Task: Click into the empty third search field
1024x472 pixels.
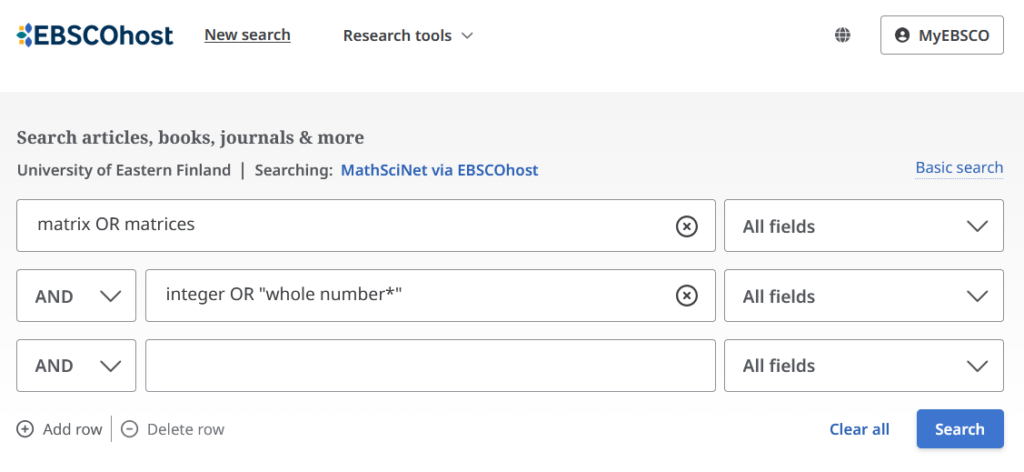Action: tap(430, 366)
